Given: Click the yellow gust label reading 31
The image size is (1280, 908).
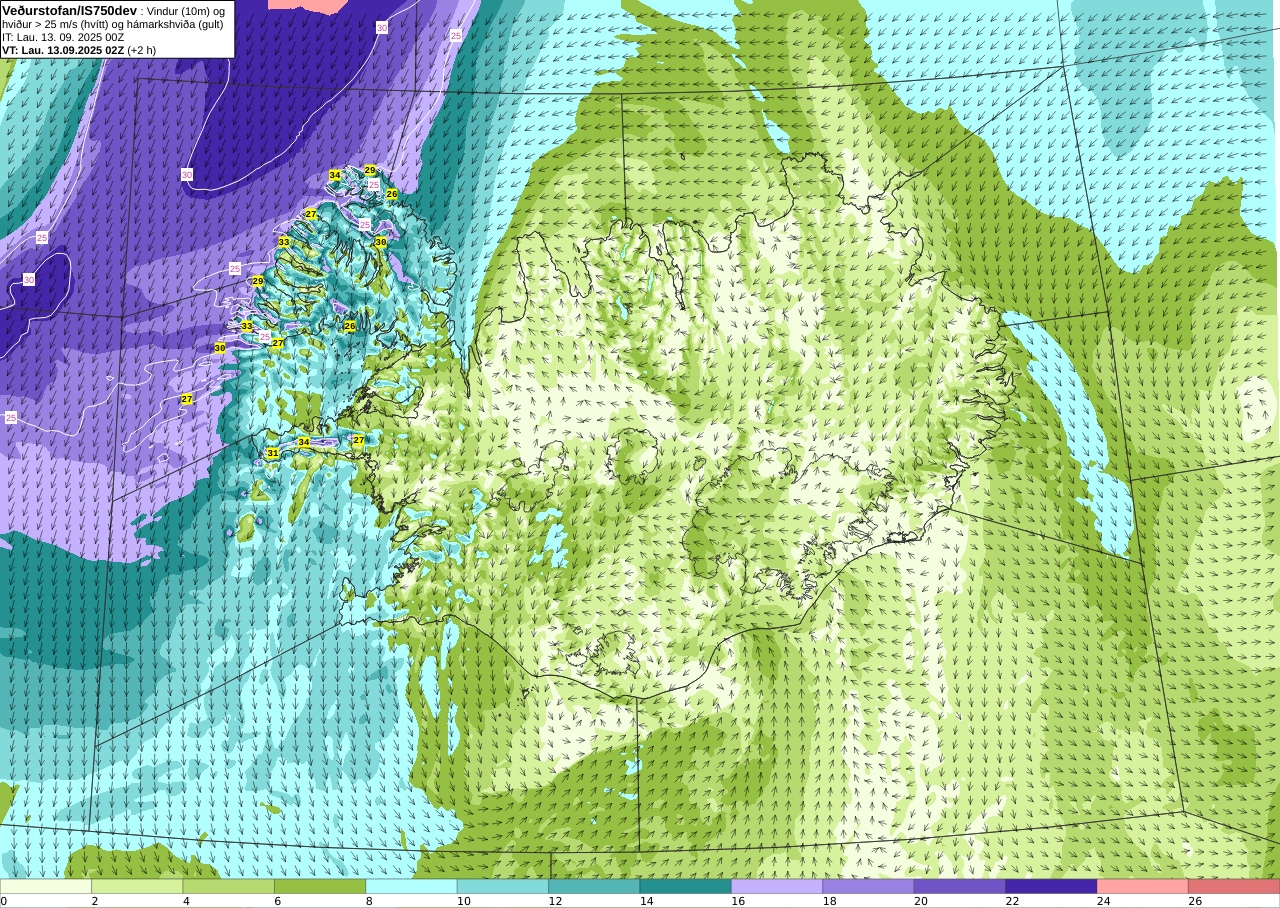Looking at the screenshot, I should click(273, 453).
